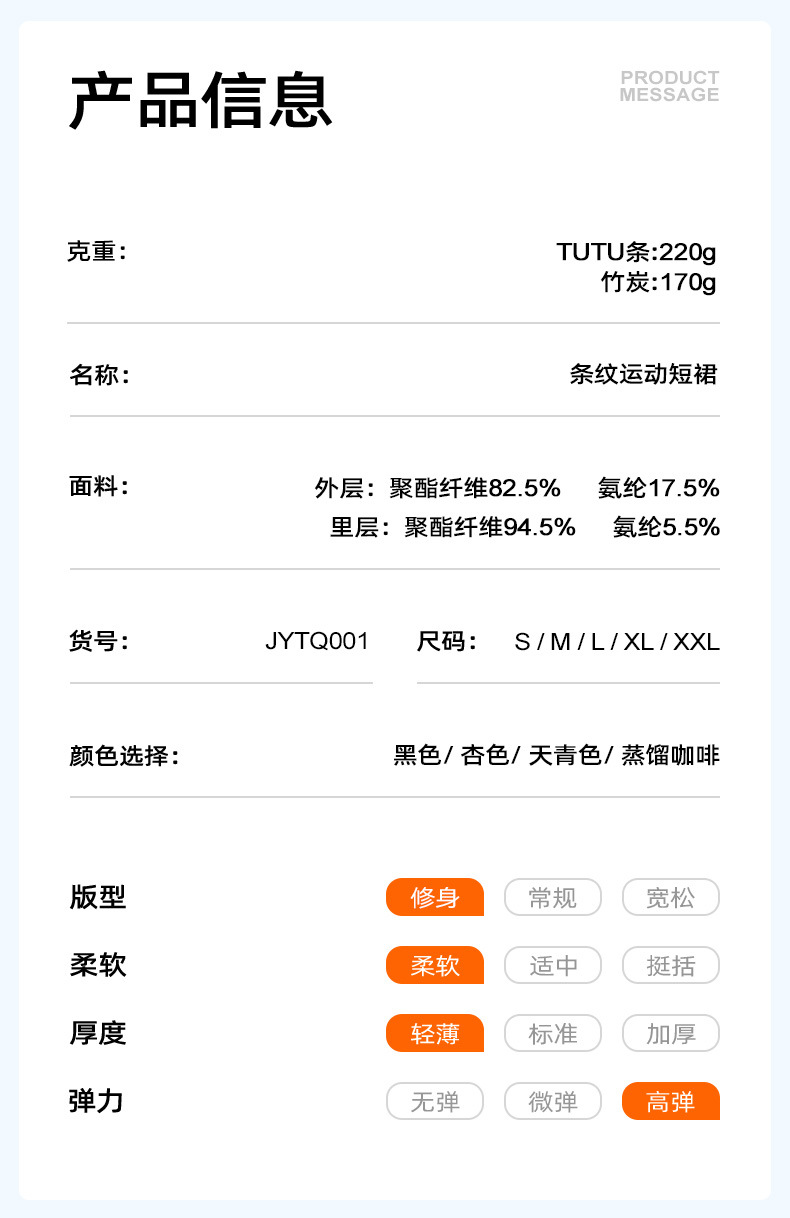Viewport: 790px width, 1218px height.
Task: Click the TUTU条:220g weight value
Action: pyautogui.click(x=637, y=251)
